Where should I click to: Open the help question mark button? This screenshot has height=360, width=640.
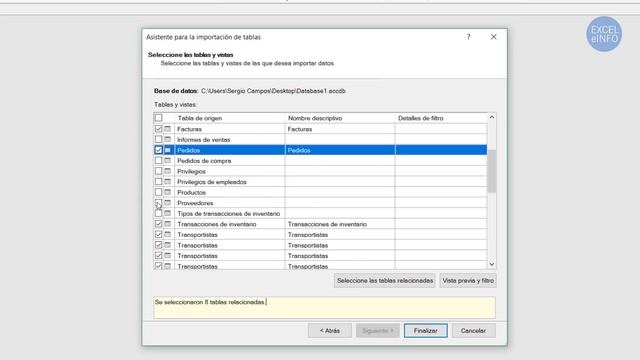tap(469, 37)
